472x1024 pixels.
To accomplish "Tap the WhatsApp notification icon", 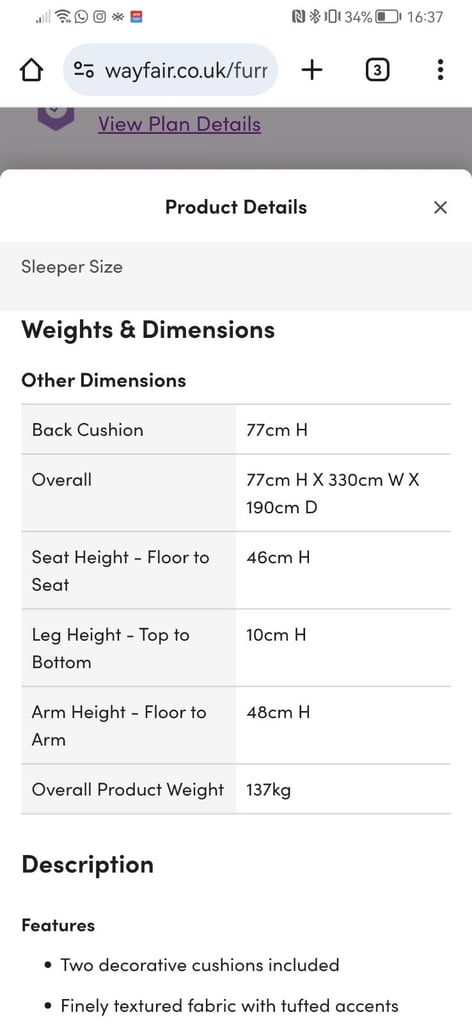I will [81, 17].
